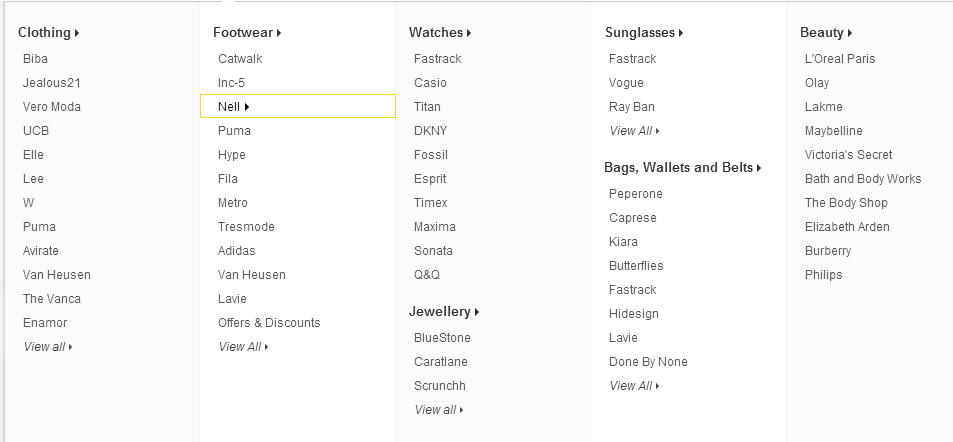Expand the Watches category heading
Screen dimensions: 953x442
pyautogui.click(x=439, y=33)
